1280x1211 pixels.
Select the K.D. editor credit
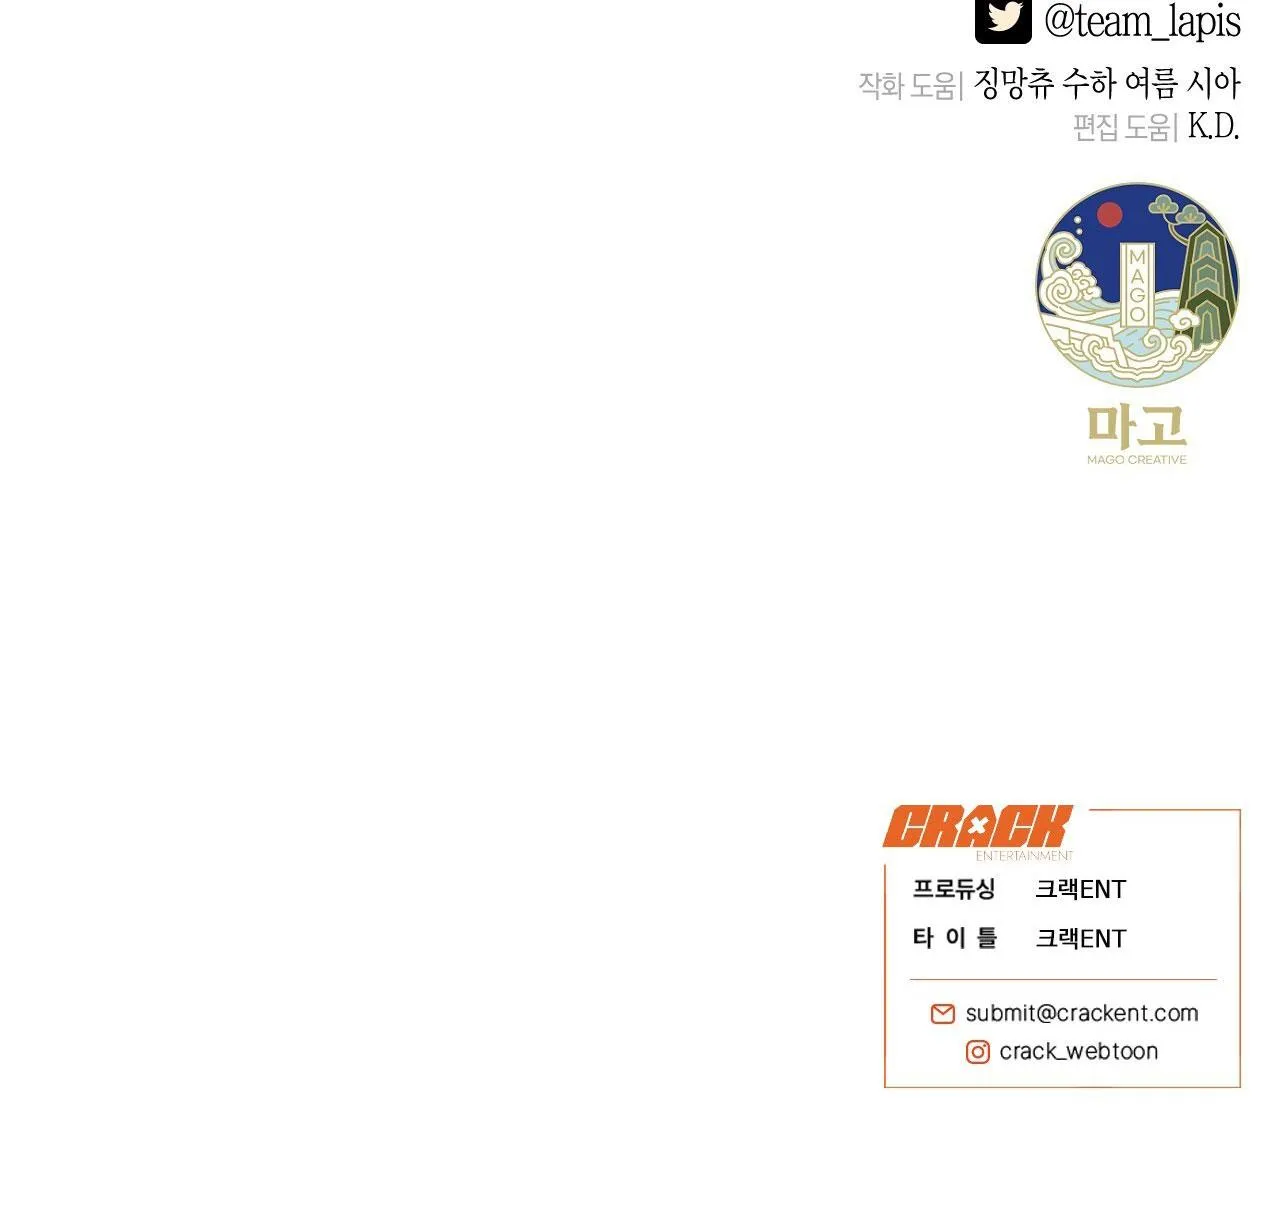point(1214,127)
